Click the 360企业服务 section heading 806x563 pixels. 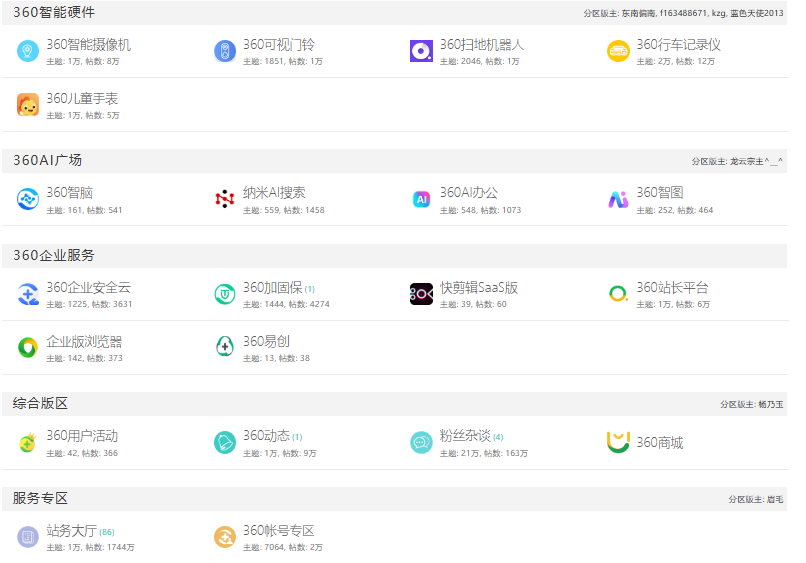(x=54, y=256)
